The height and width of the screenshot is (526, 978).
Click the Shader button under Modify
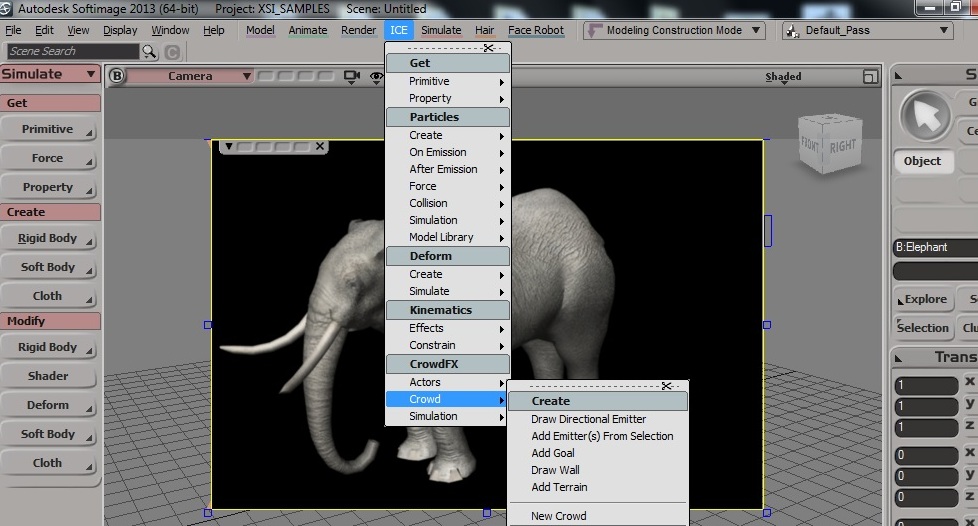(48, 376)
